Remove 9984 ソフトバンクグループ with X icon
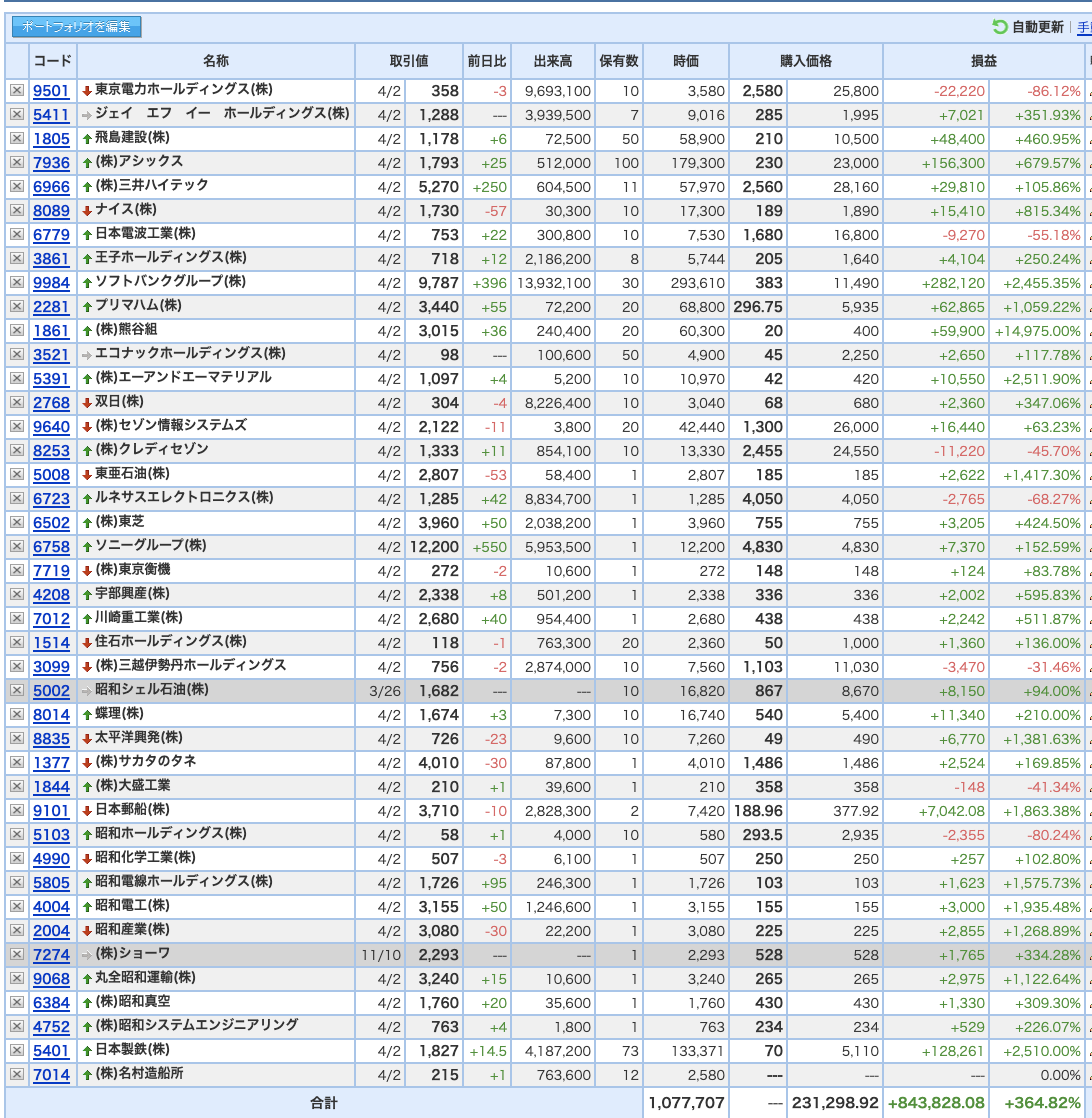The image size is (1092, 1118). pos(17,282)
